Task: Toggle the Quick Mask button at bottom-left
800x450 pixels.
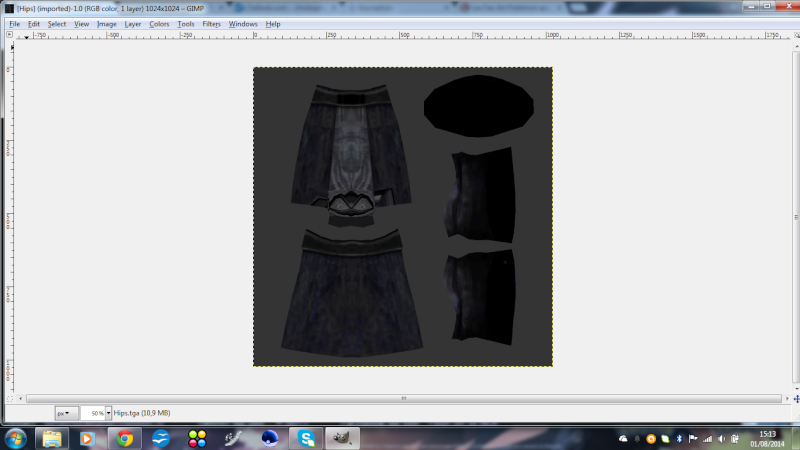Action: click(10, 399)
